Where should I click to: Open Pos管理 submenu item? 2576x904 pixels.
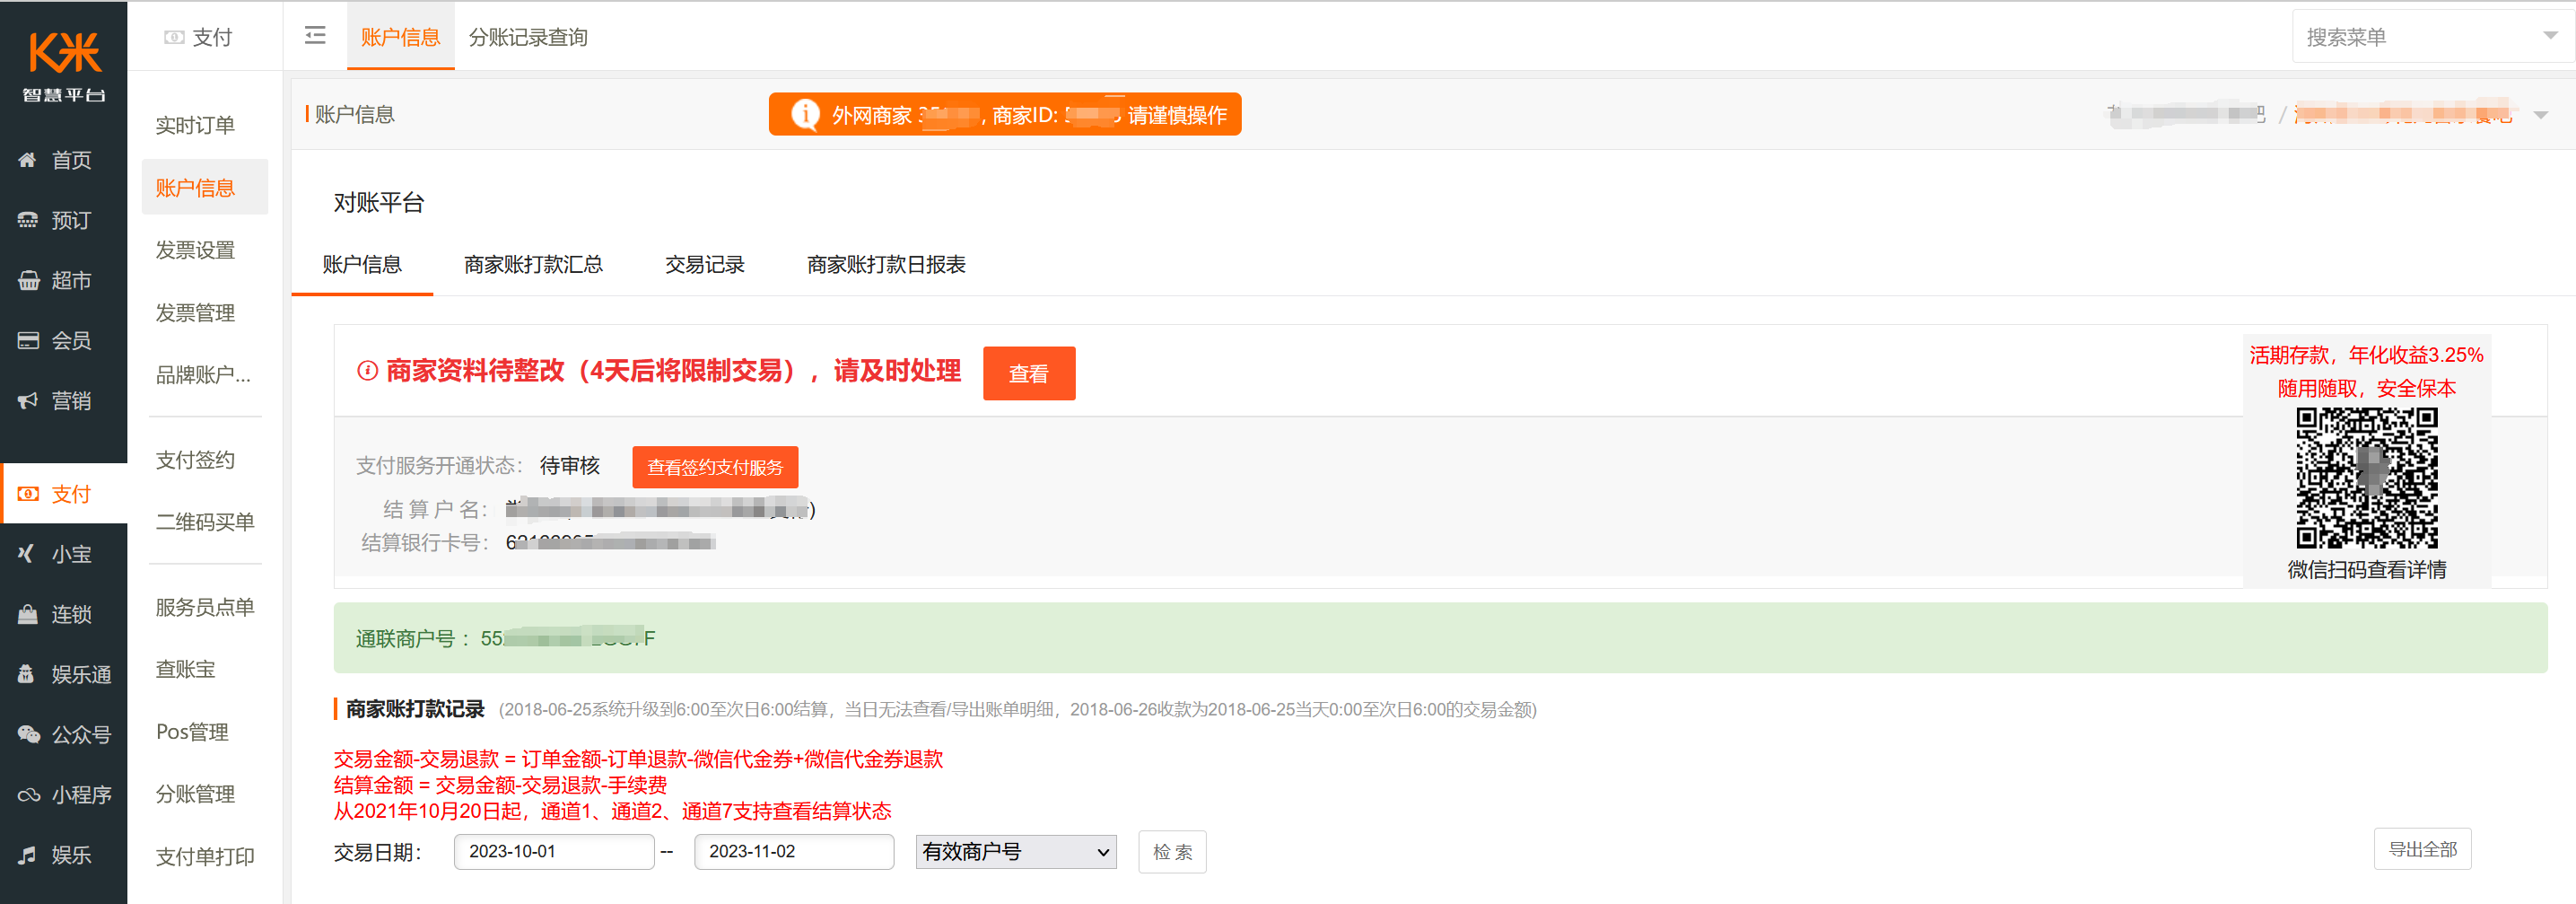click(x=192, y=732)
